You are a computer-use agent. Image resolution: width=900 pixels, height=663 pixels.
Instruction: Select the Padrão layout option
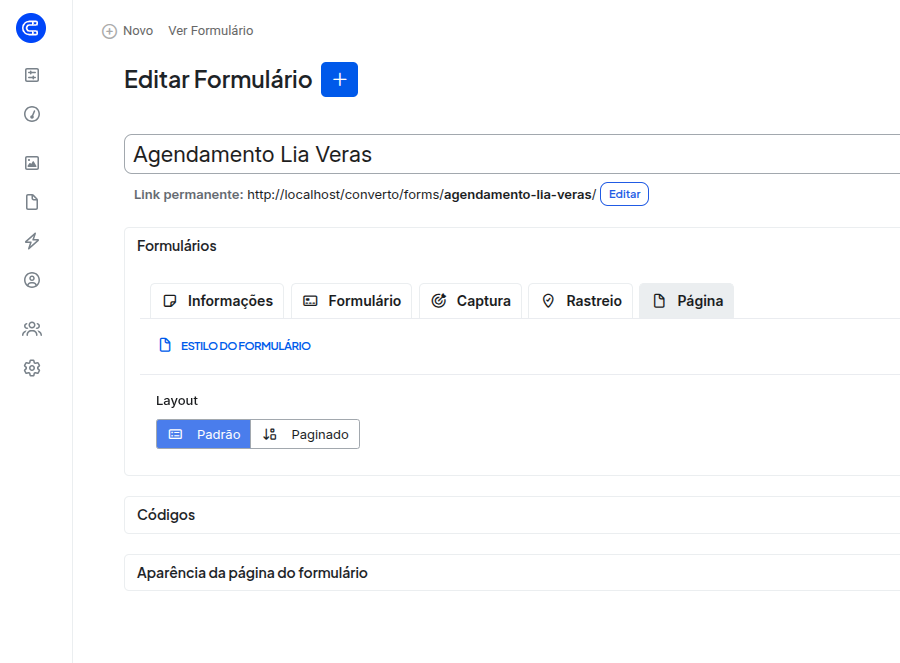[x=204, y=434]
